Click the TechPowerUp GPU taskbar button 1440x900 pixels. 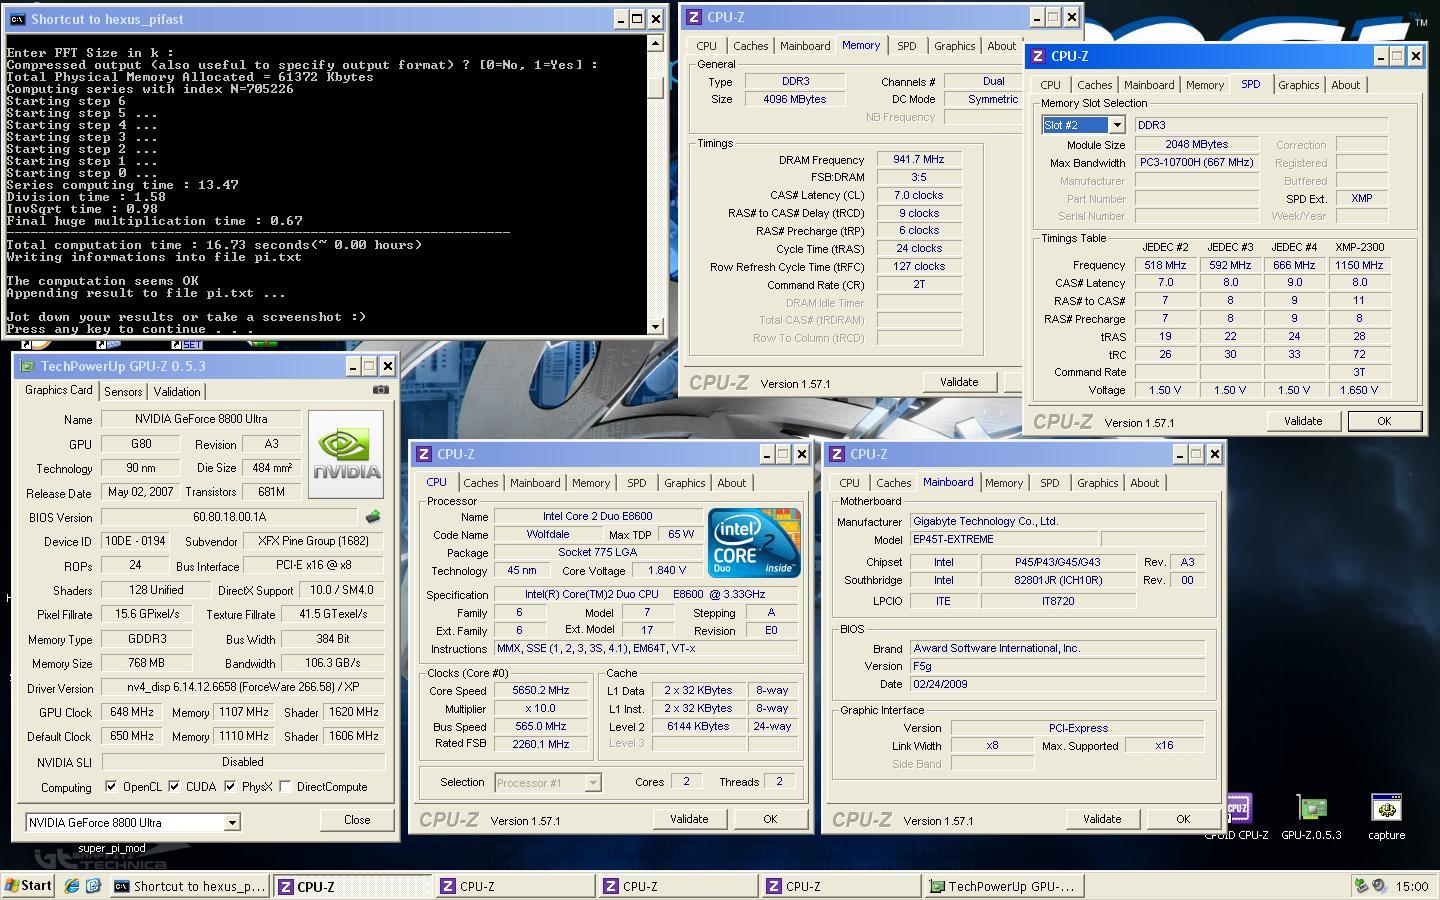tap(1003, 886)
